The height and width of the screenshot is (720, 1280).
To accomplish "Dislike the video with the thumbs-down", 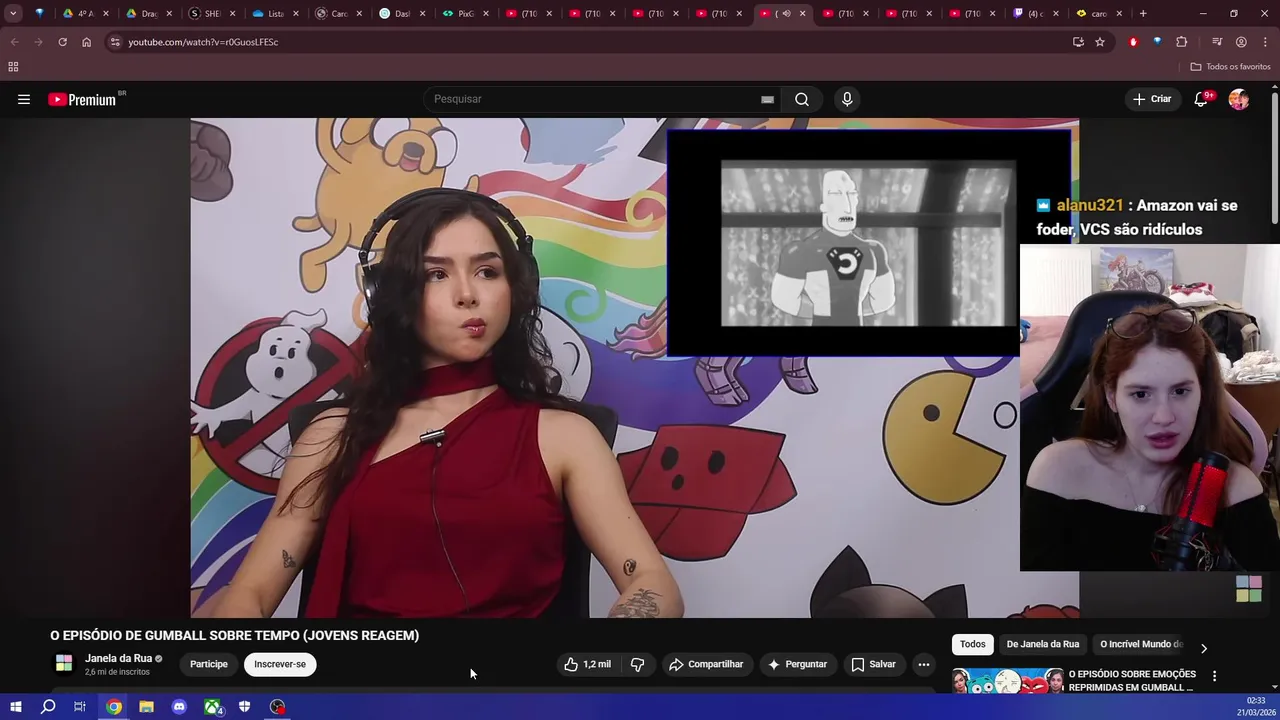I will coord(637,664).
